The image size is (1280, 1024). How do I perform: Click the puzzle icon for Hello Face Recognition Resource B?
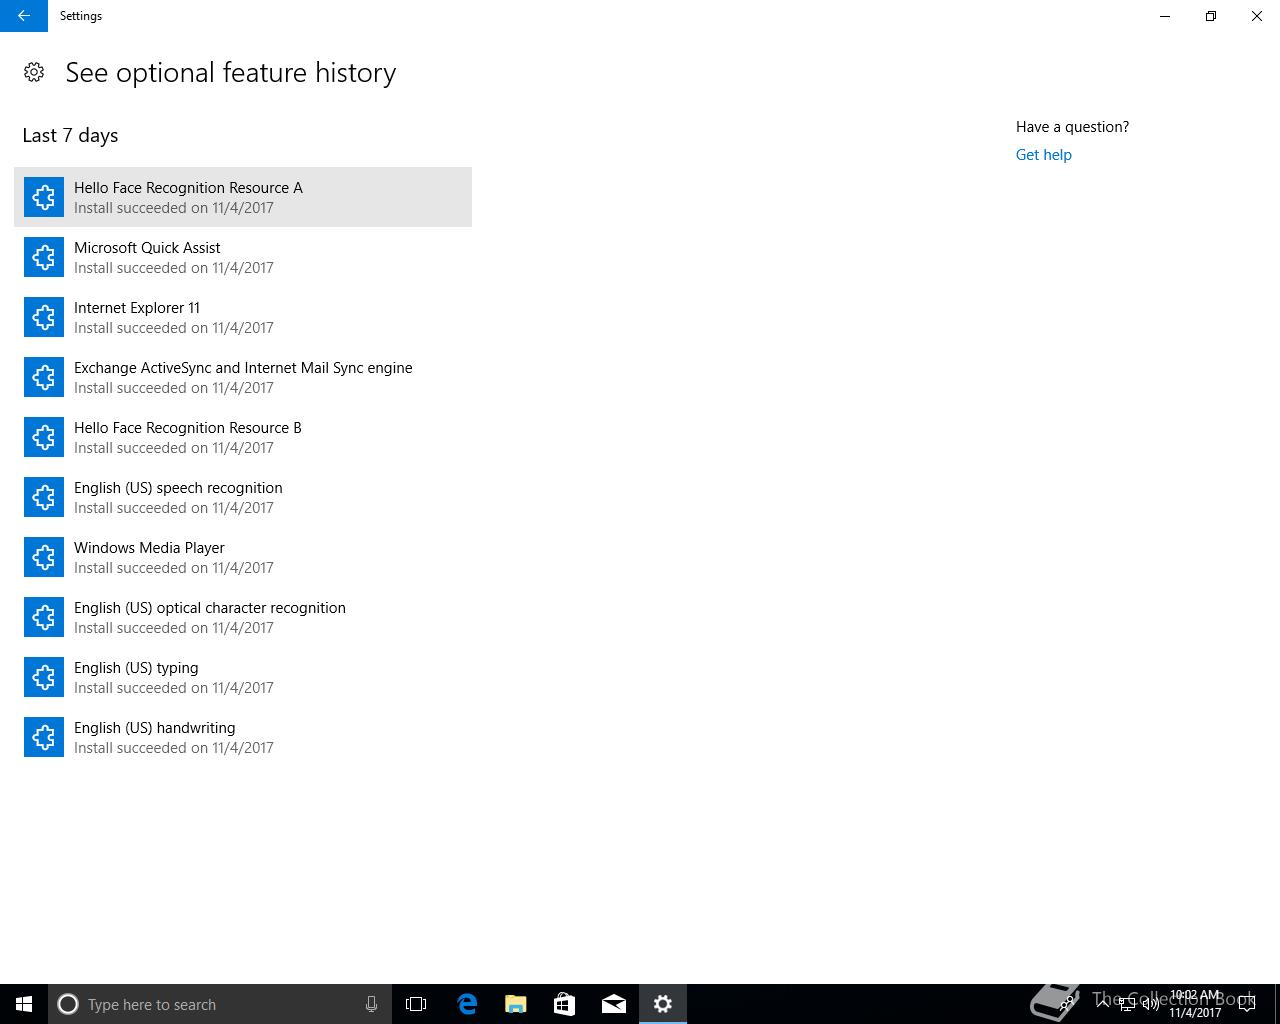click(44, 437)
